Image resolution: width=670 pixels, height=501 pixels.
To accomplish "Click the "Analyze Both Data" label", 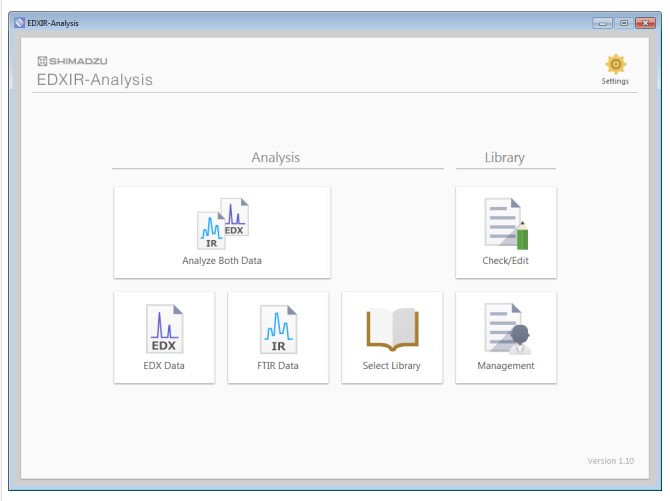I will pos(222,261).
